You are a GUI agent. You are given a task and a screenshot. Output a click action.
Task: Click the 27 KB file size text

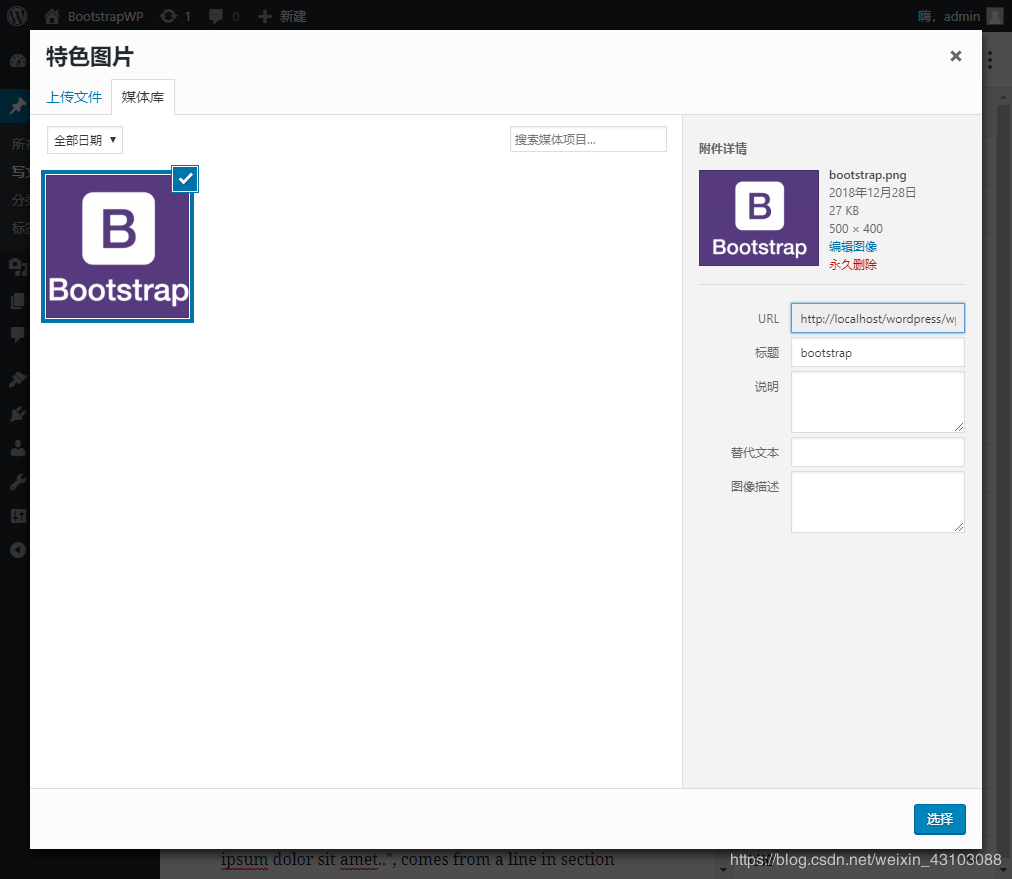[844, 210]
